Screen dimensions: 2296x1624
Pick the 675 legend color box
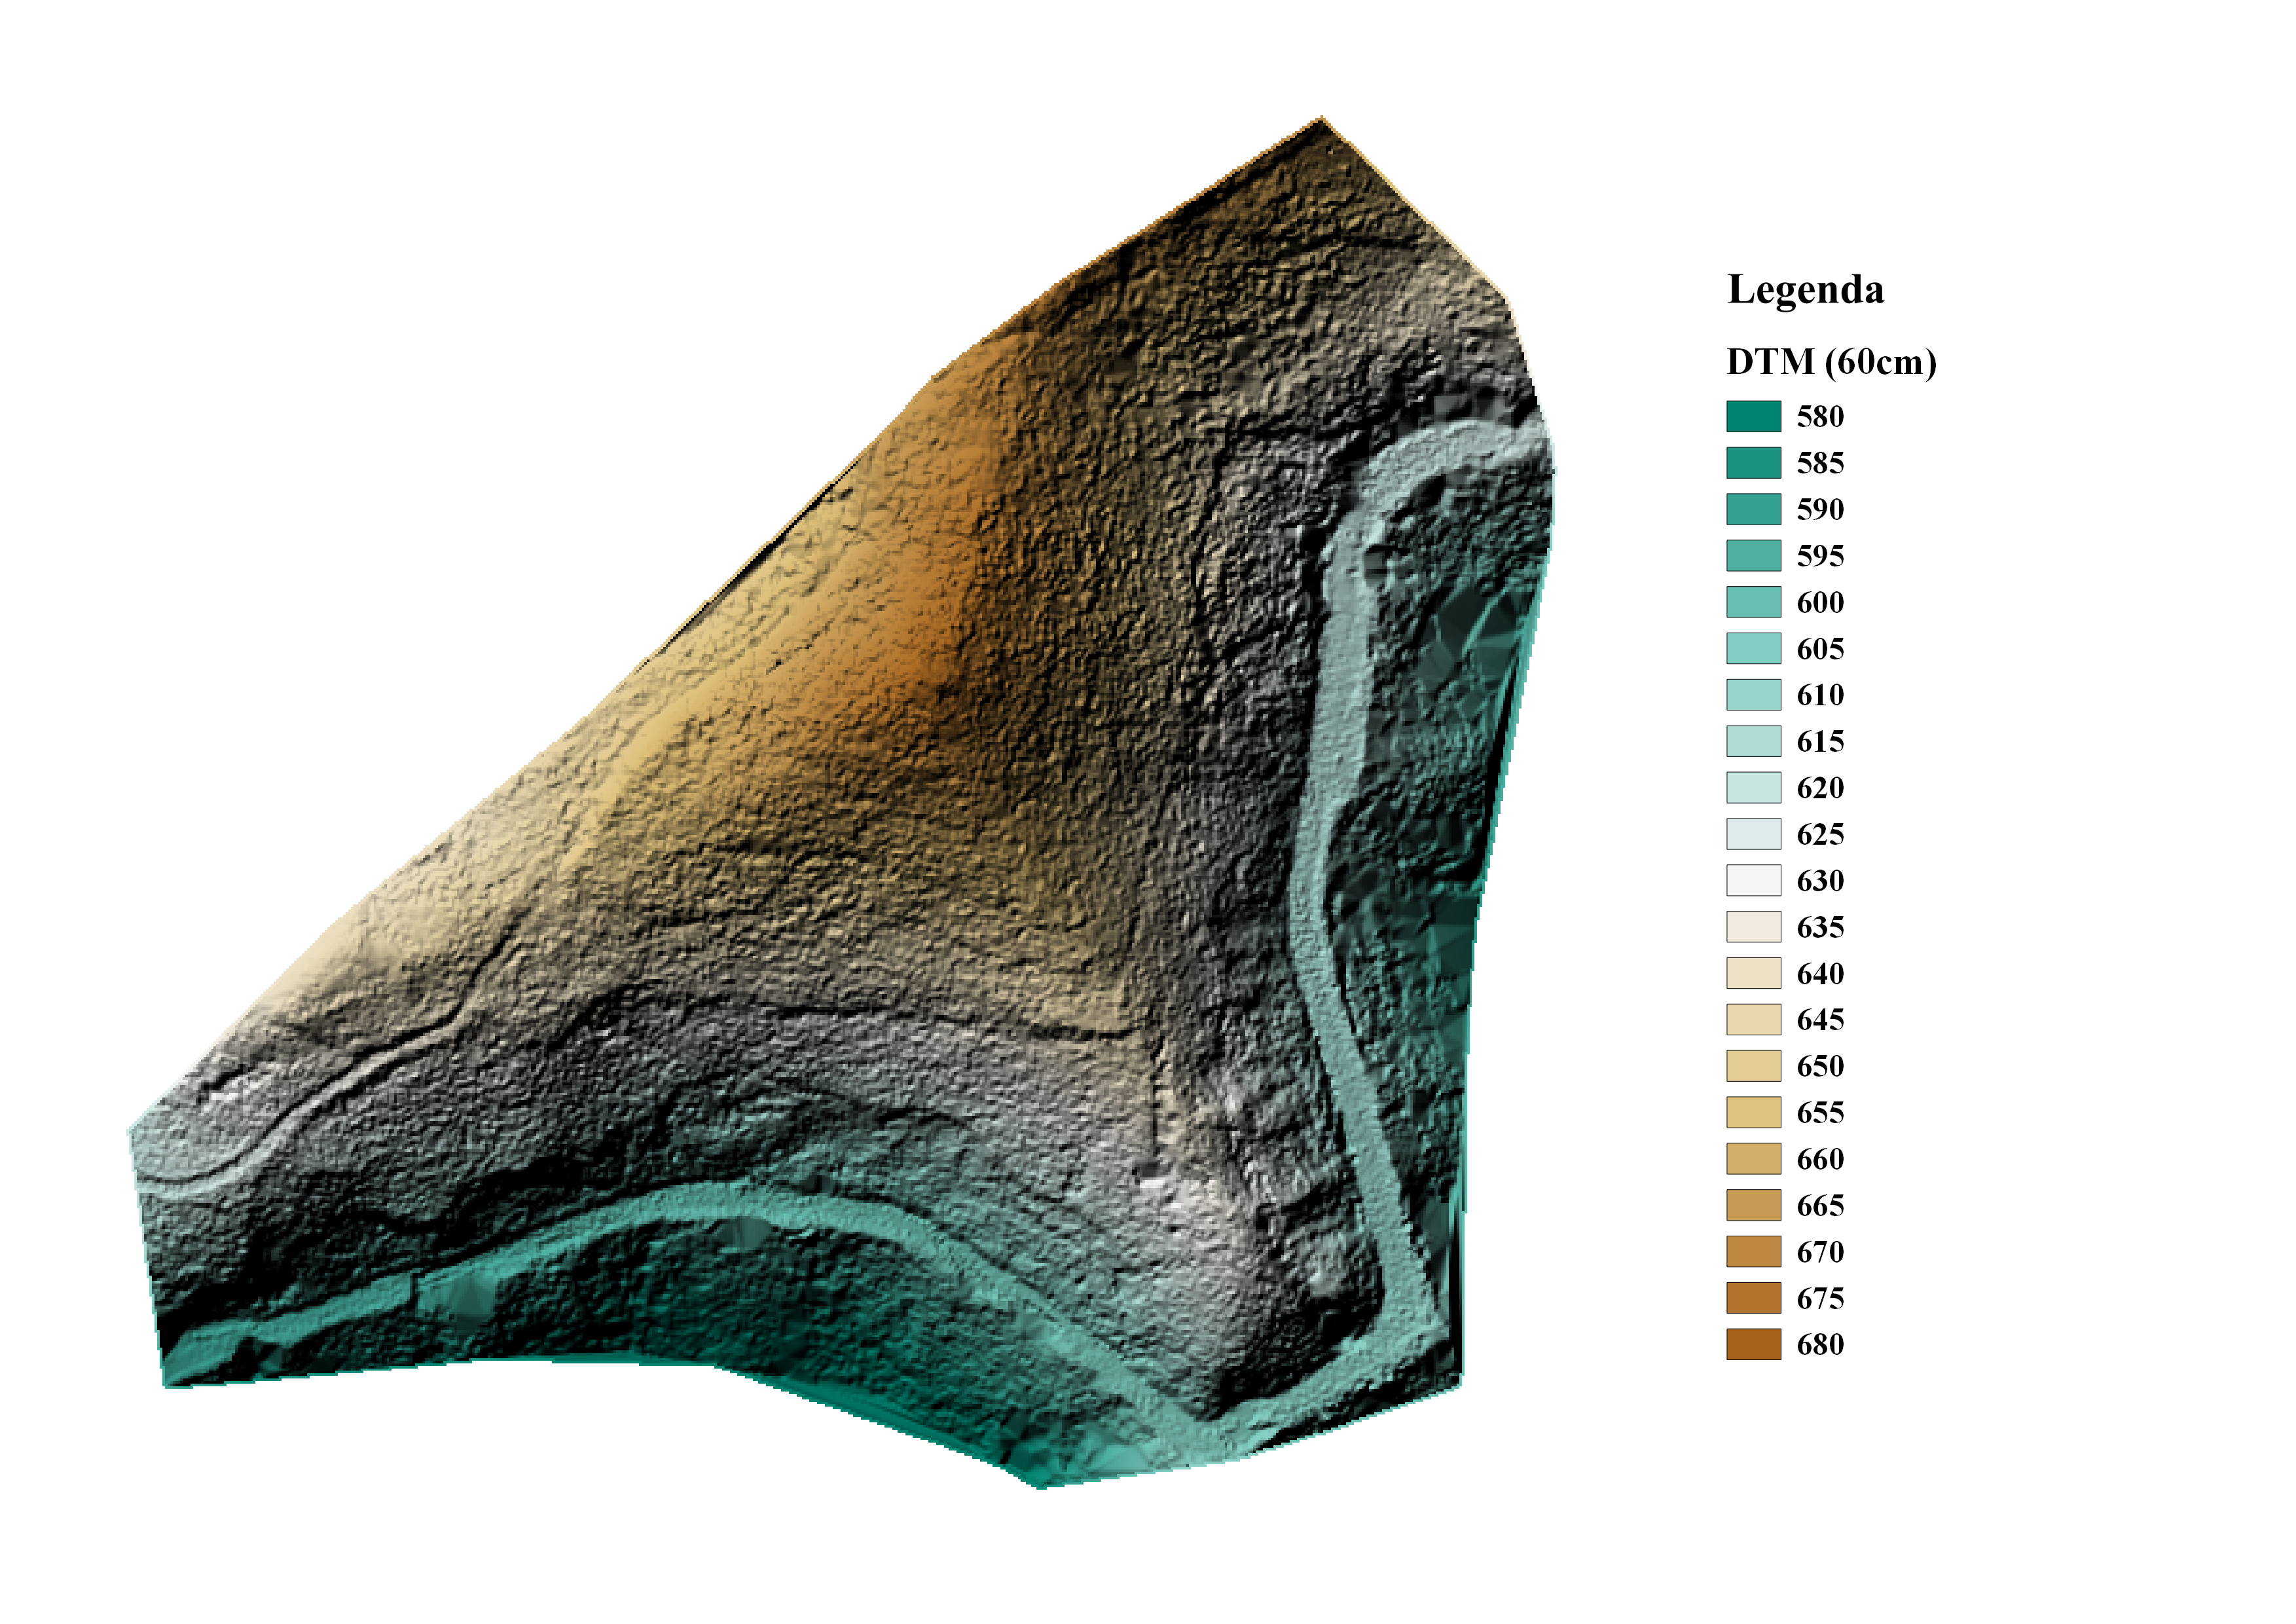click(1753, 1298)
